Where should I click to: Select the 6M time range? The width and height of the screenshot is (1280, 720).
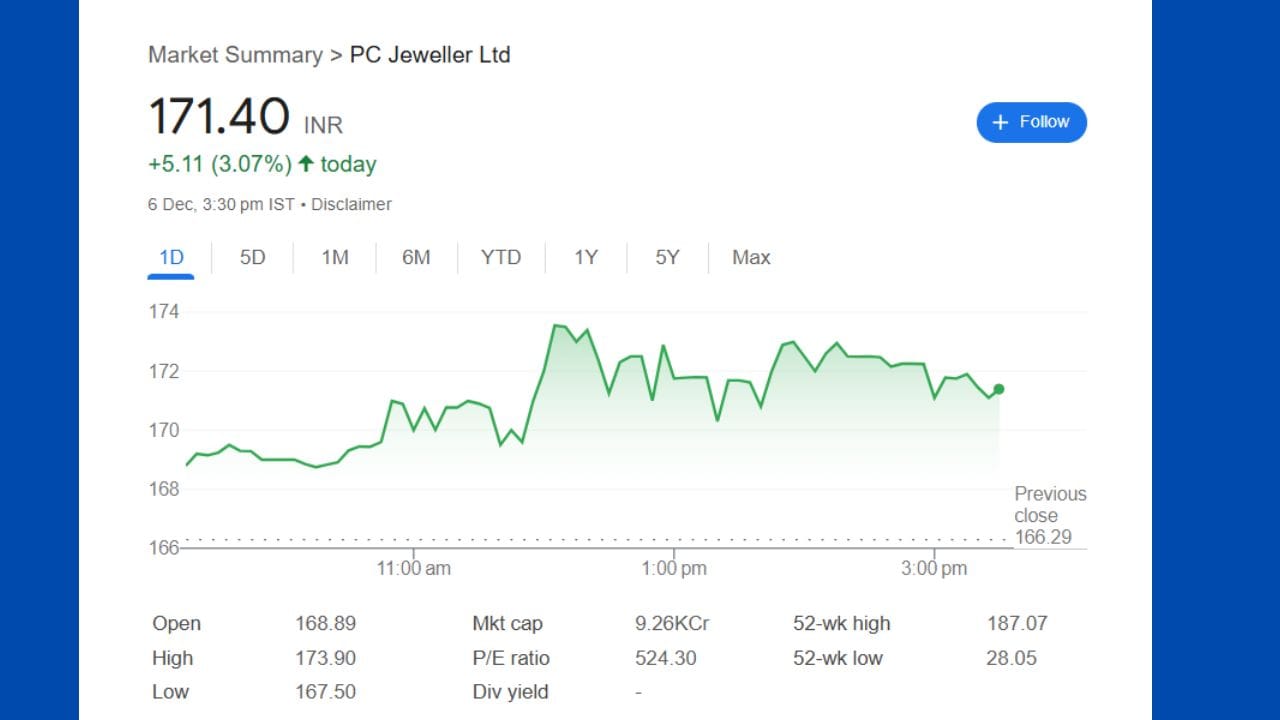pyautogui.click(x=416, y=257)
